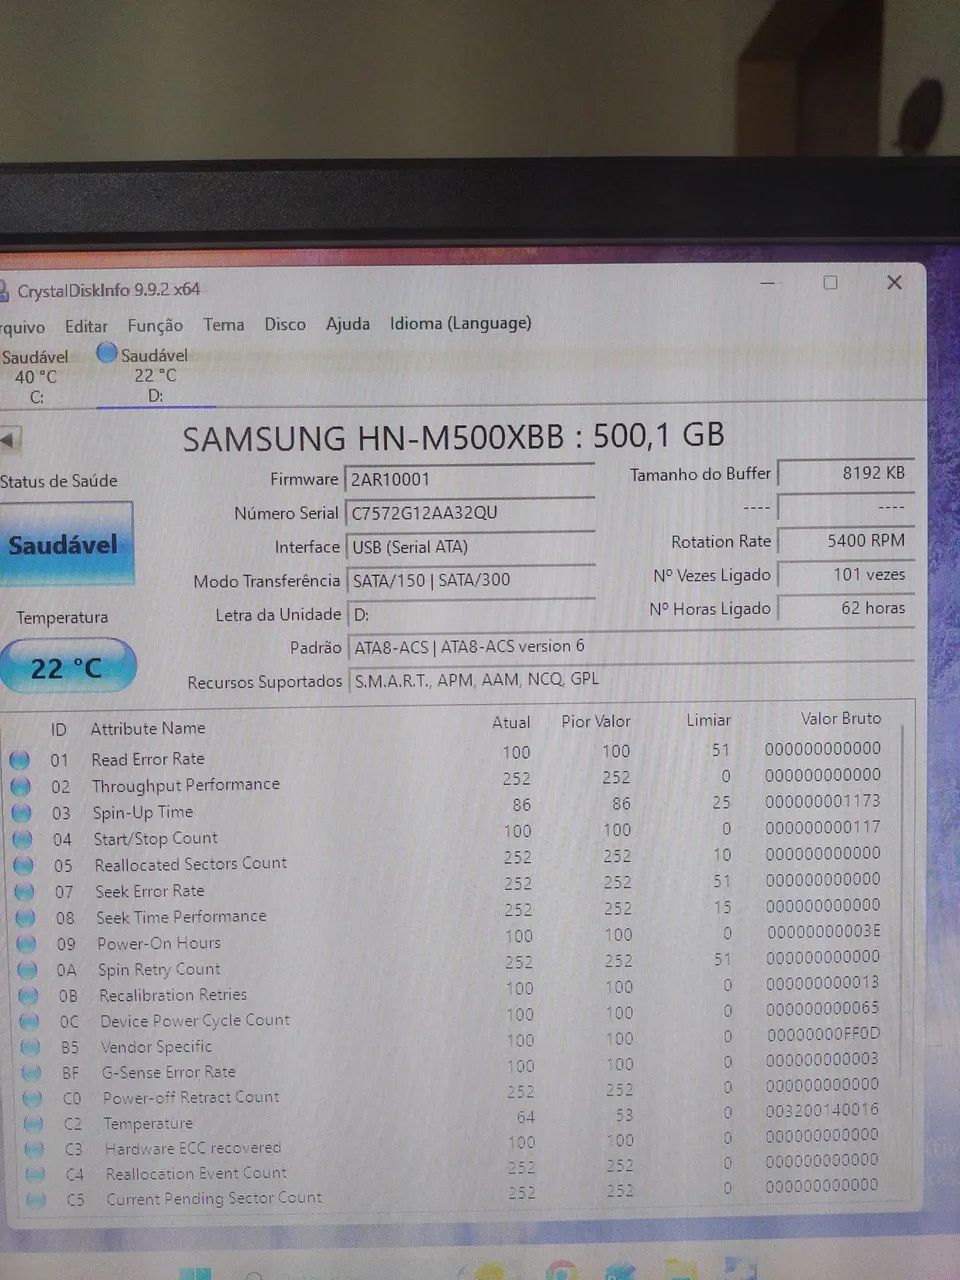The width and height of the screenshot is (960, 1280).
Task: Click the status dot of Spin Retry Count
Action: [x=27, y=969]
